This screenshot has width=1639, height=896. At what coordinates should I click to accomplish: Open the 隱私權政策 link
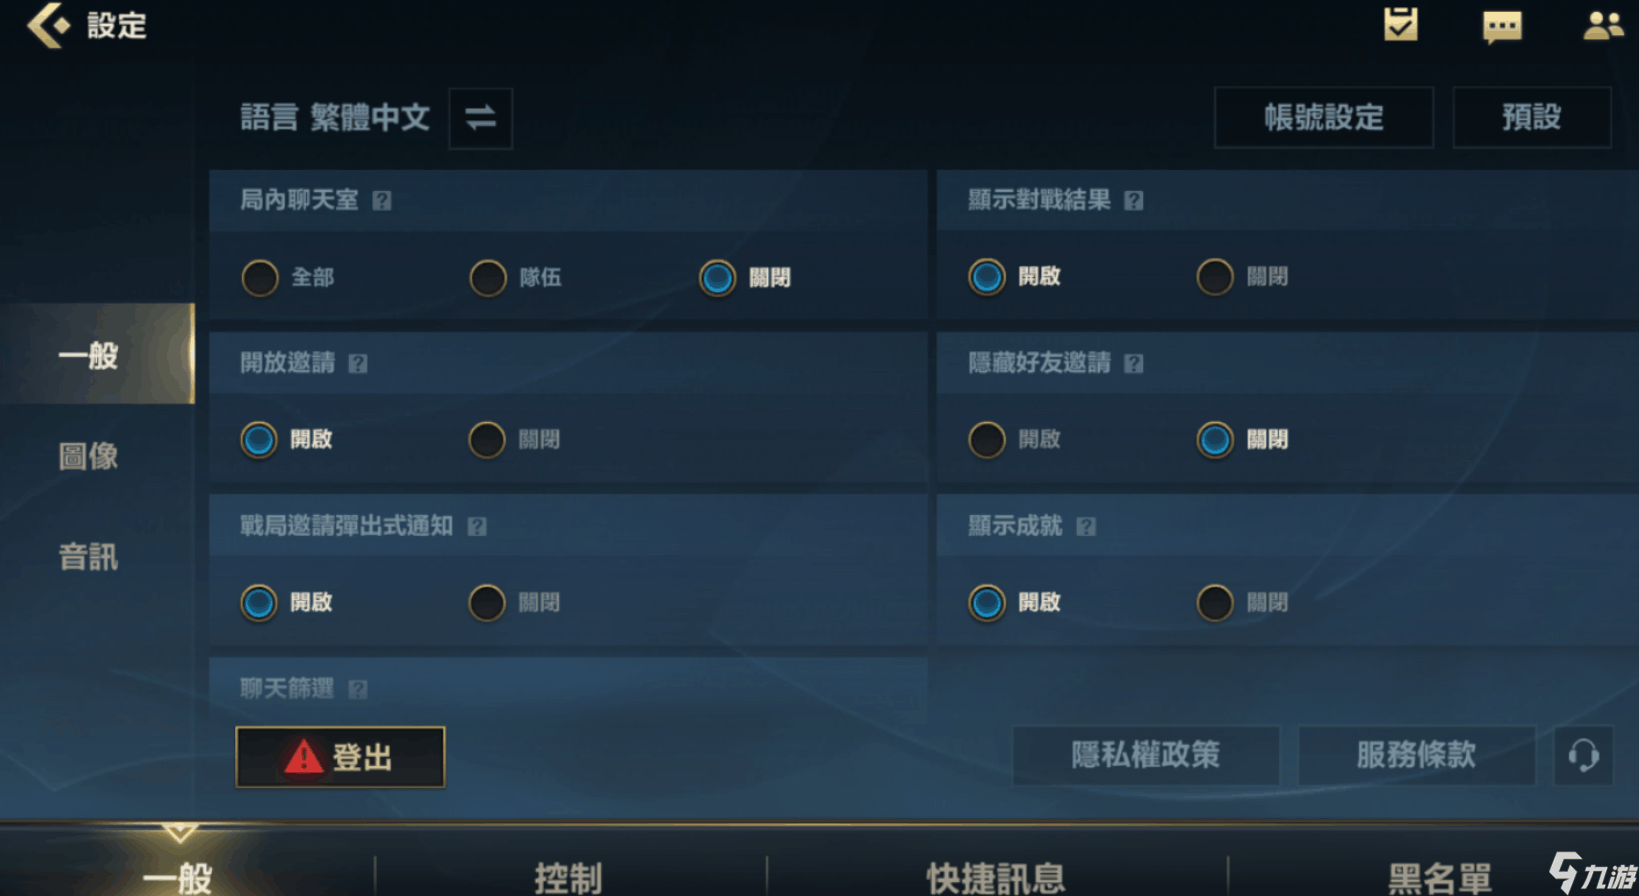(x=1145, y=755)
